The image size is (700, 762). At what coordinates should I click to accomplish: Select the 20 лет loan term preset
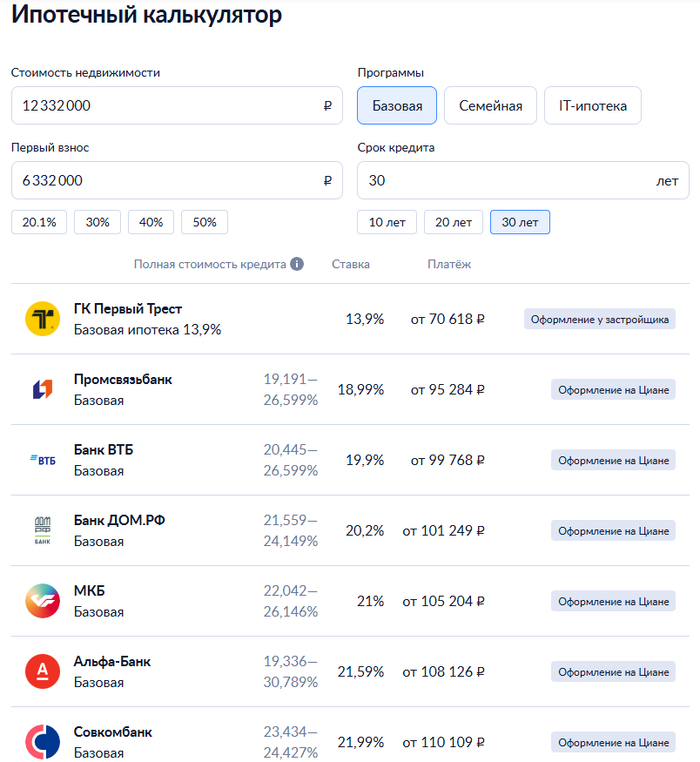tap(453, 222)
